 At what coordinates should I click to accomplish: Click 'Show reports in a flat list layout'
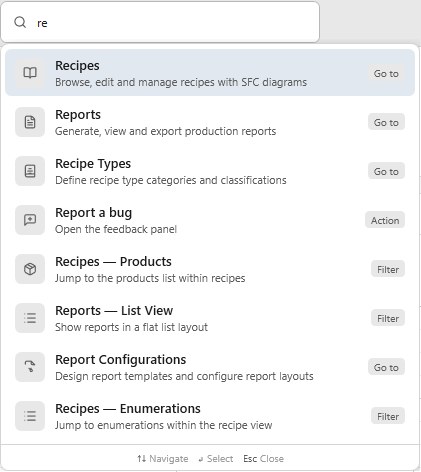[131, 327]
